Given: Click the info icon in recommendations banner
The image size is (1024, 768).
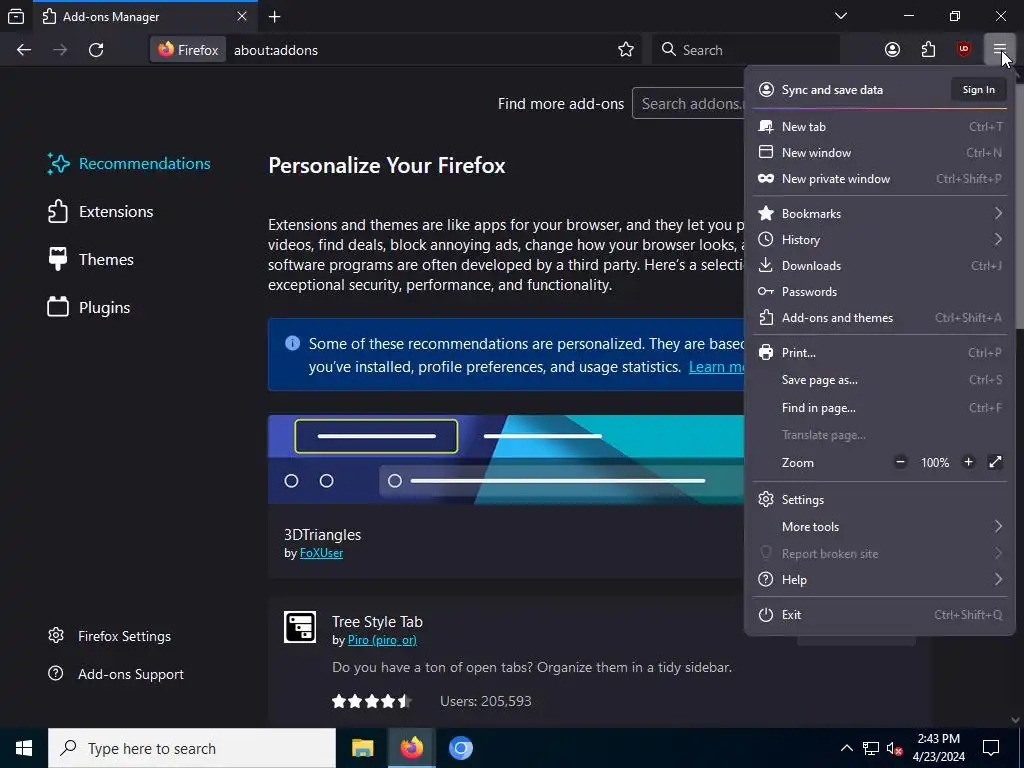Looking at the screenshot, I should (x=293, y=343).
